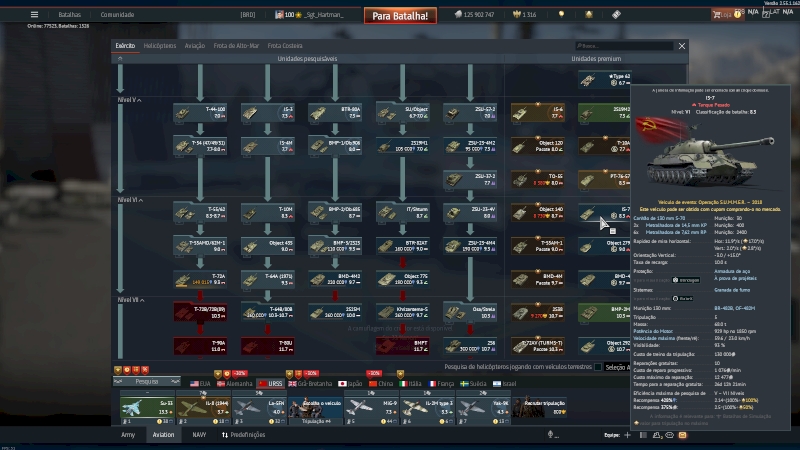Click the vehicle search input field

pos(623,46)
